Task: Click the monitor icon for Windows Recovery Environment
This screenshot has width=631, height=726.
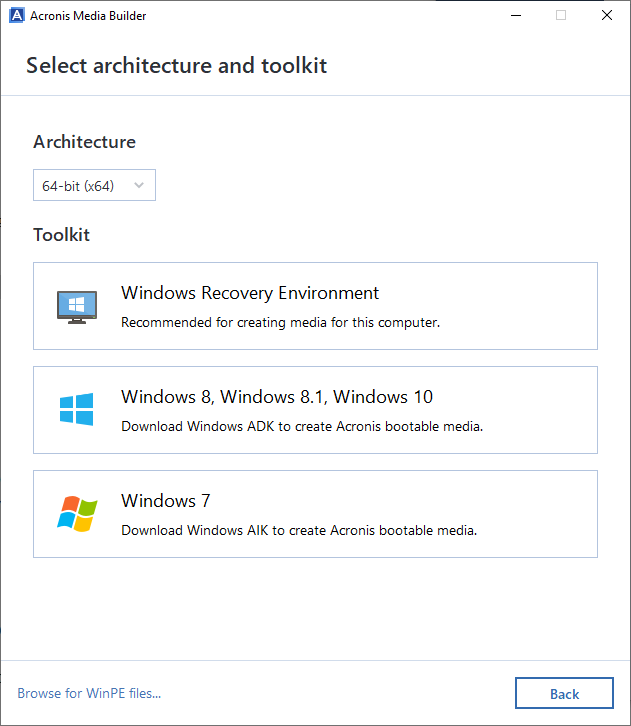Action: tap(76, 306)
